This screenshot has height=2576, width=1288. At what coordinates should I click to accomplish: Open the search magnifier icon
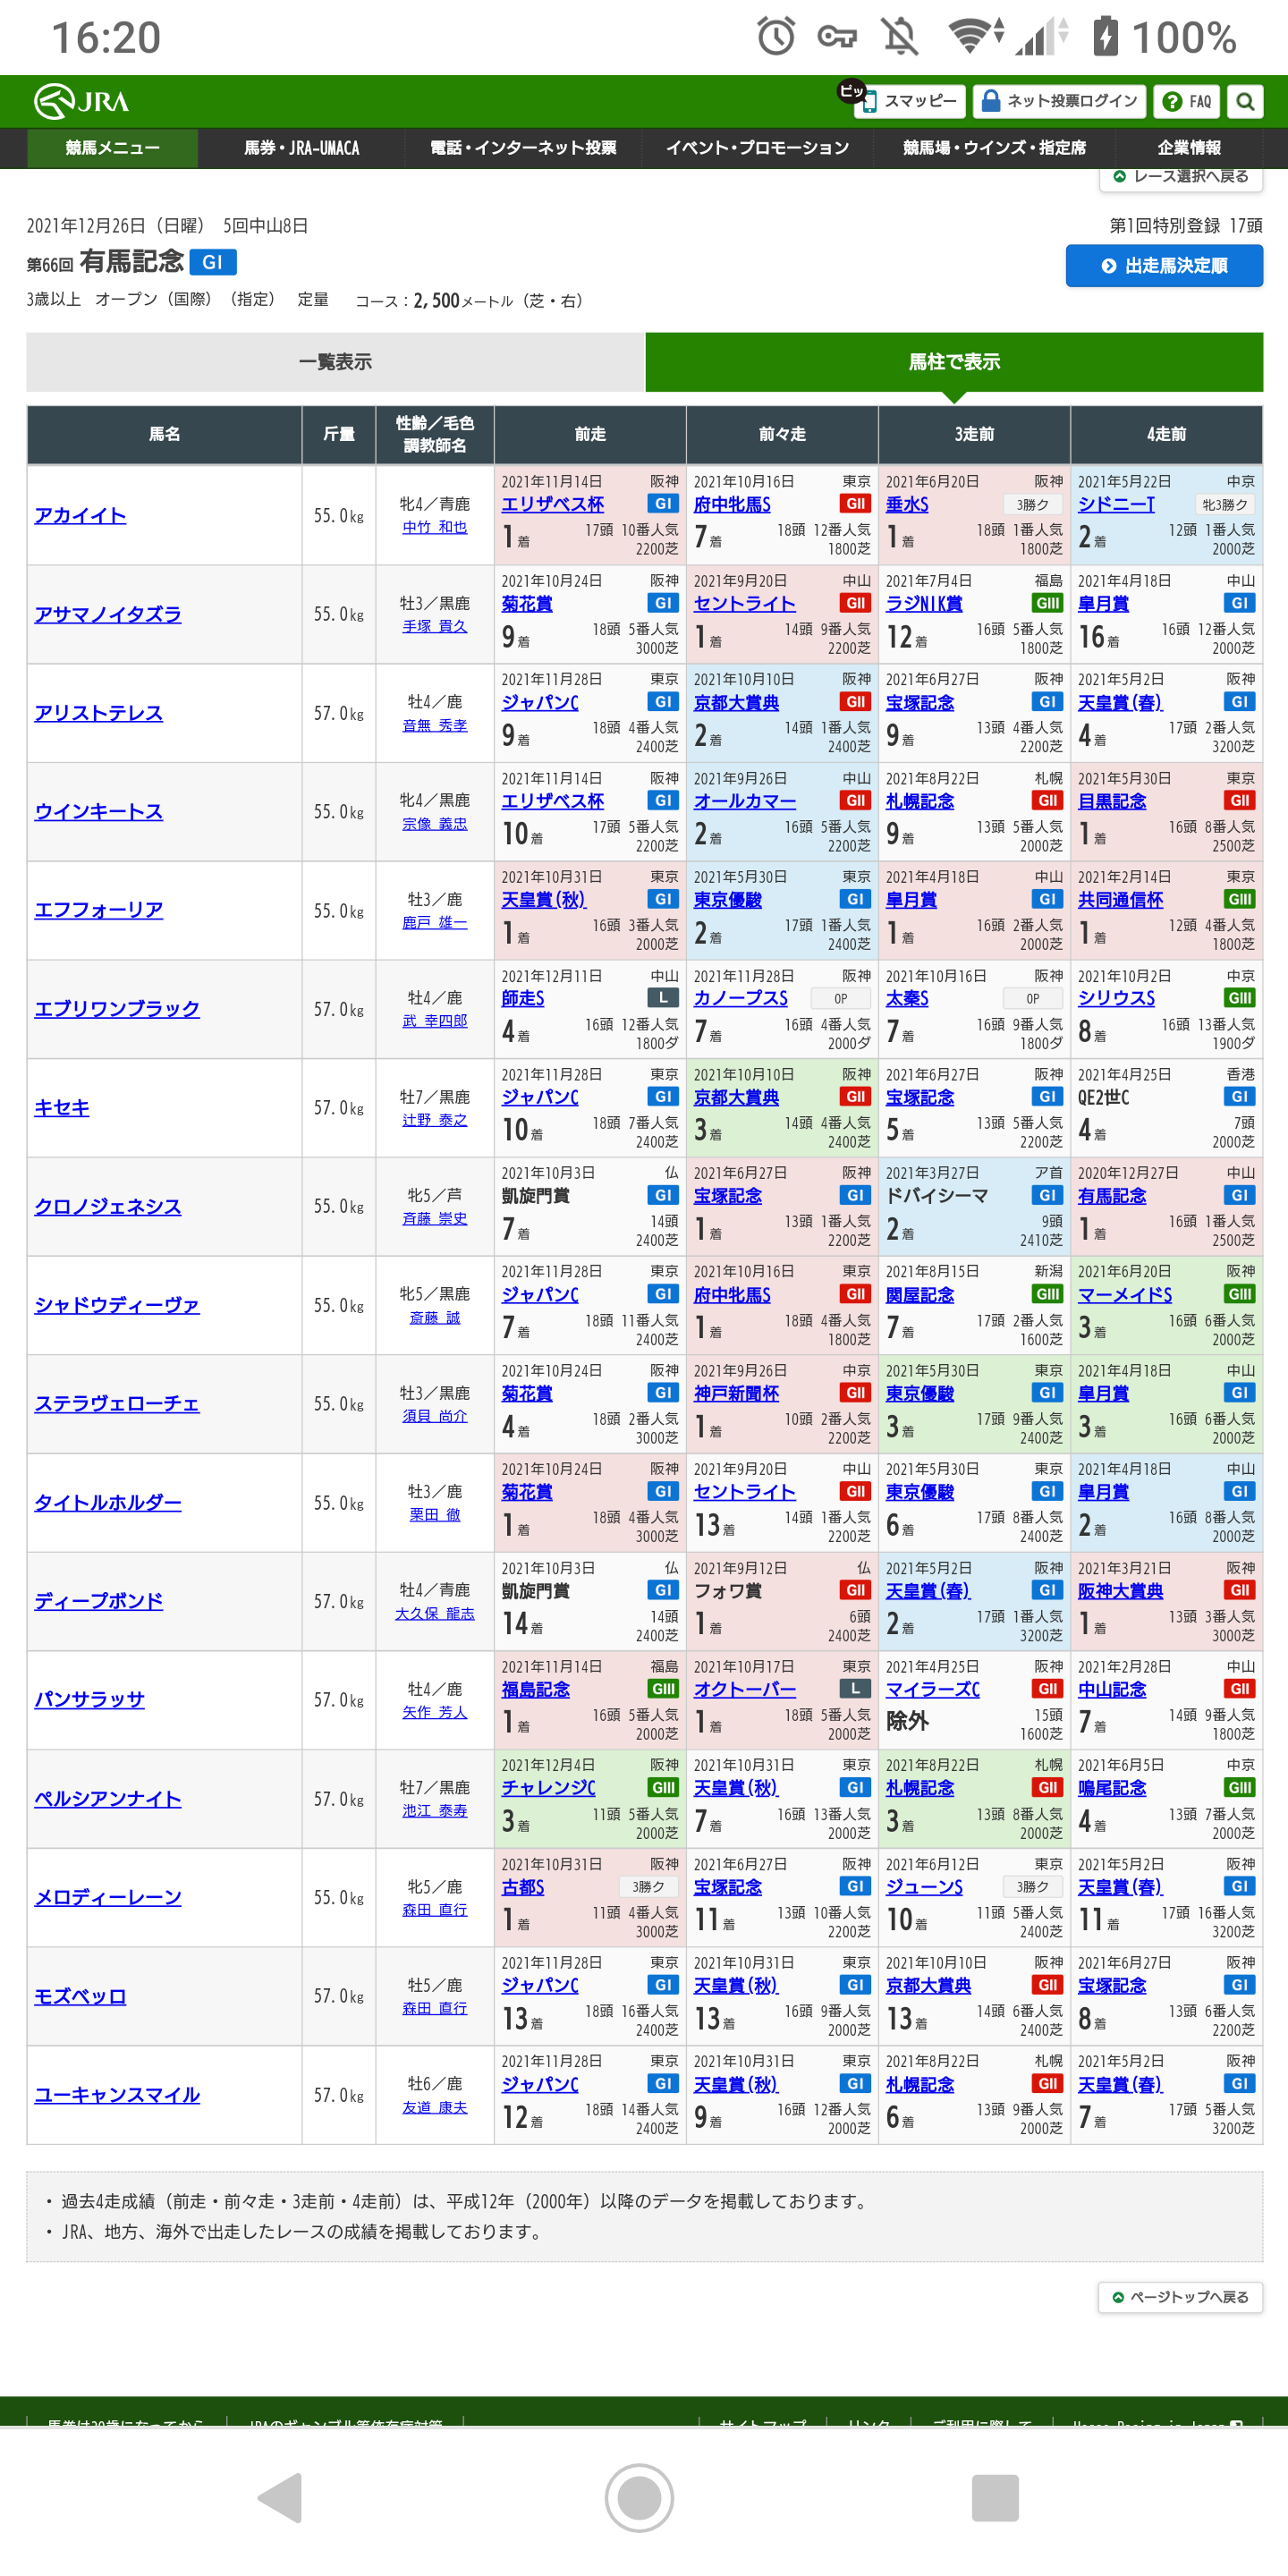1244,101
